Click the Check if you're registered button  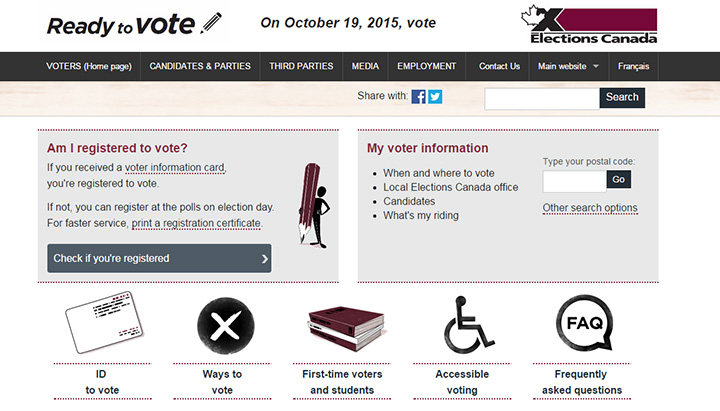point(159,258)
